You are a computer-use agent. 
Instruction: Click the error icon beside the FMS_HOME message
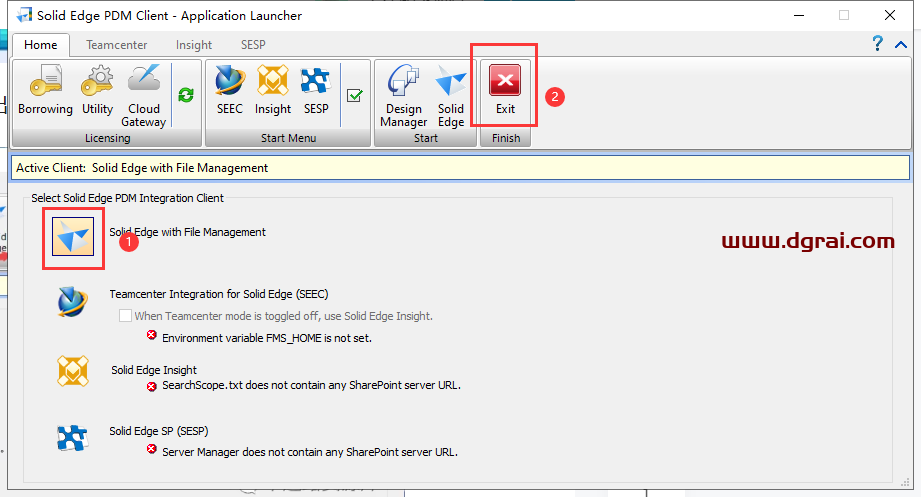[x=152, y=335]
